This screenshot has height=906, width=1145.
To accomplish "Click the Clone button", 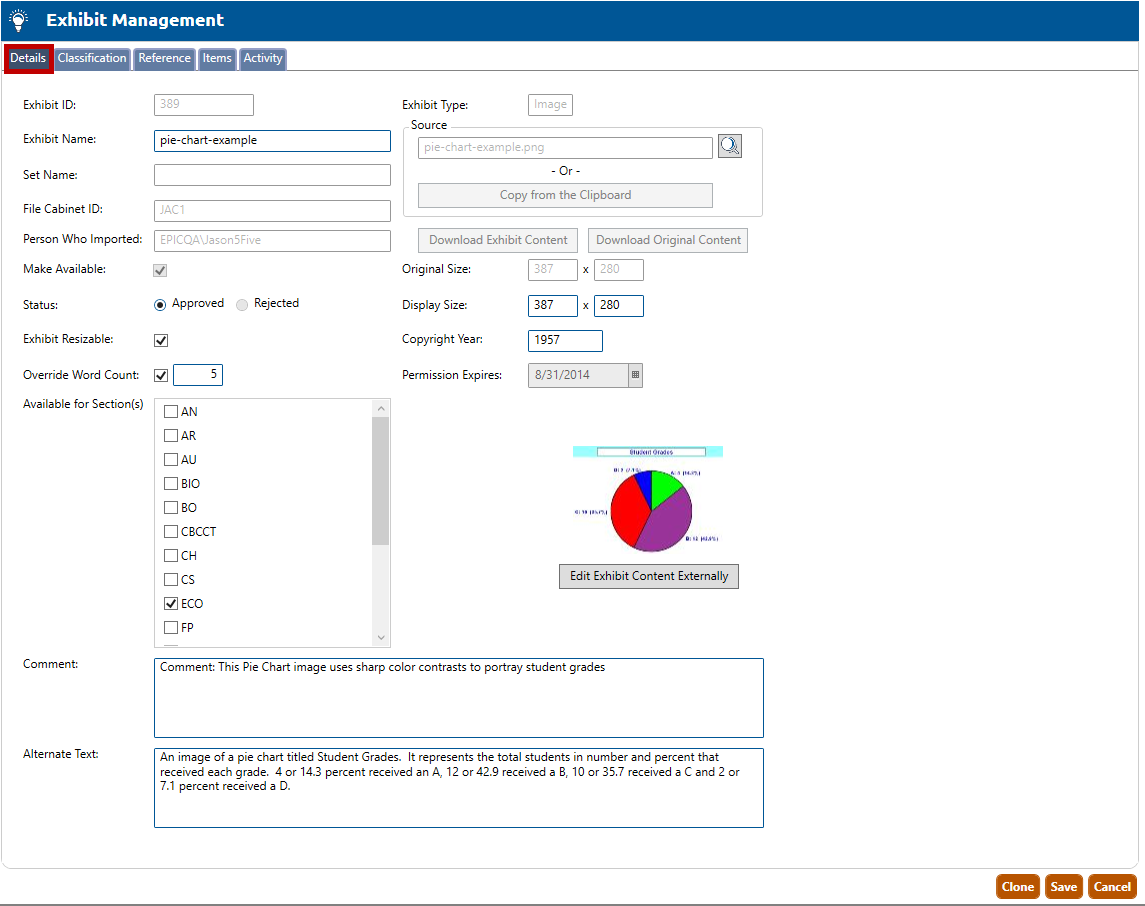I will tap(1017, 887).
